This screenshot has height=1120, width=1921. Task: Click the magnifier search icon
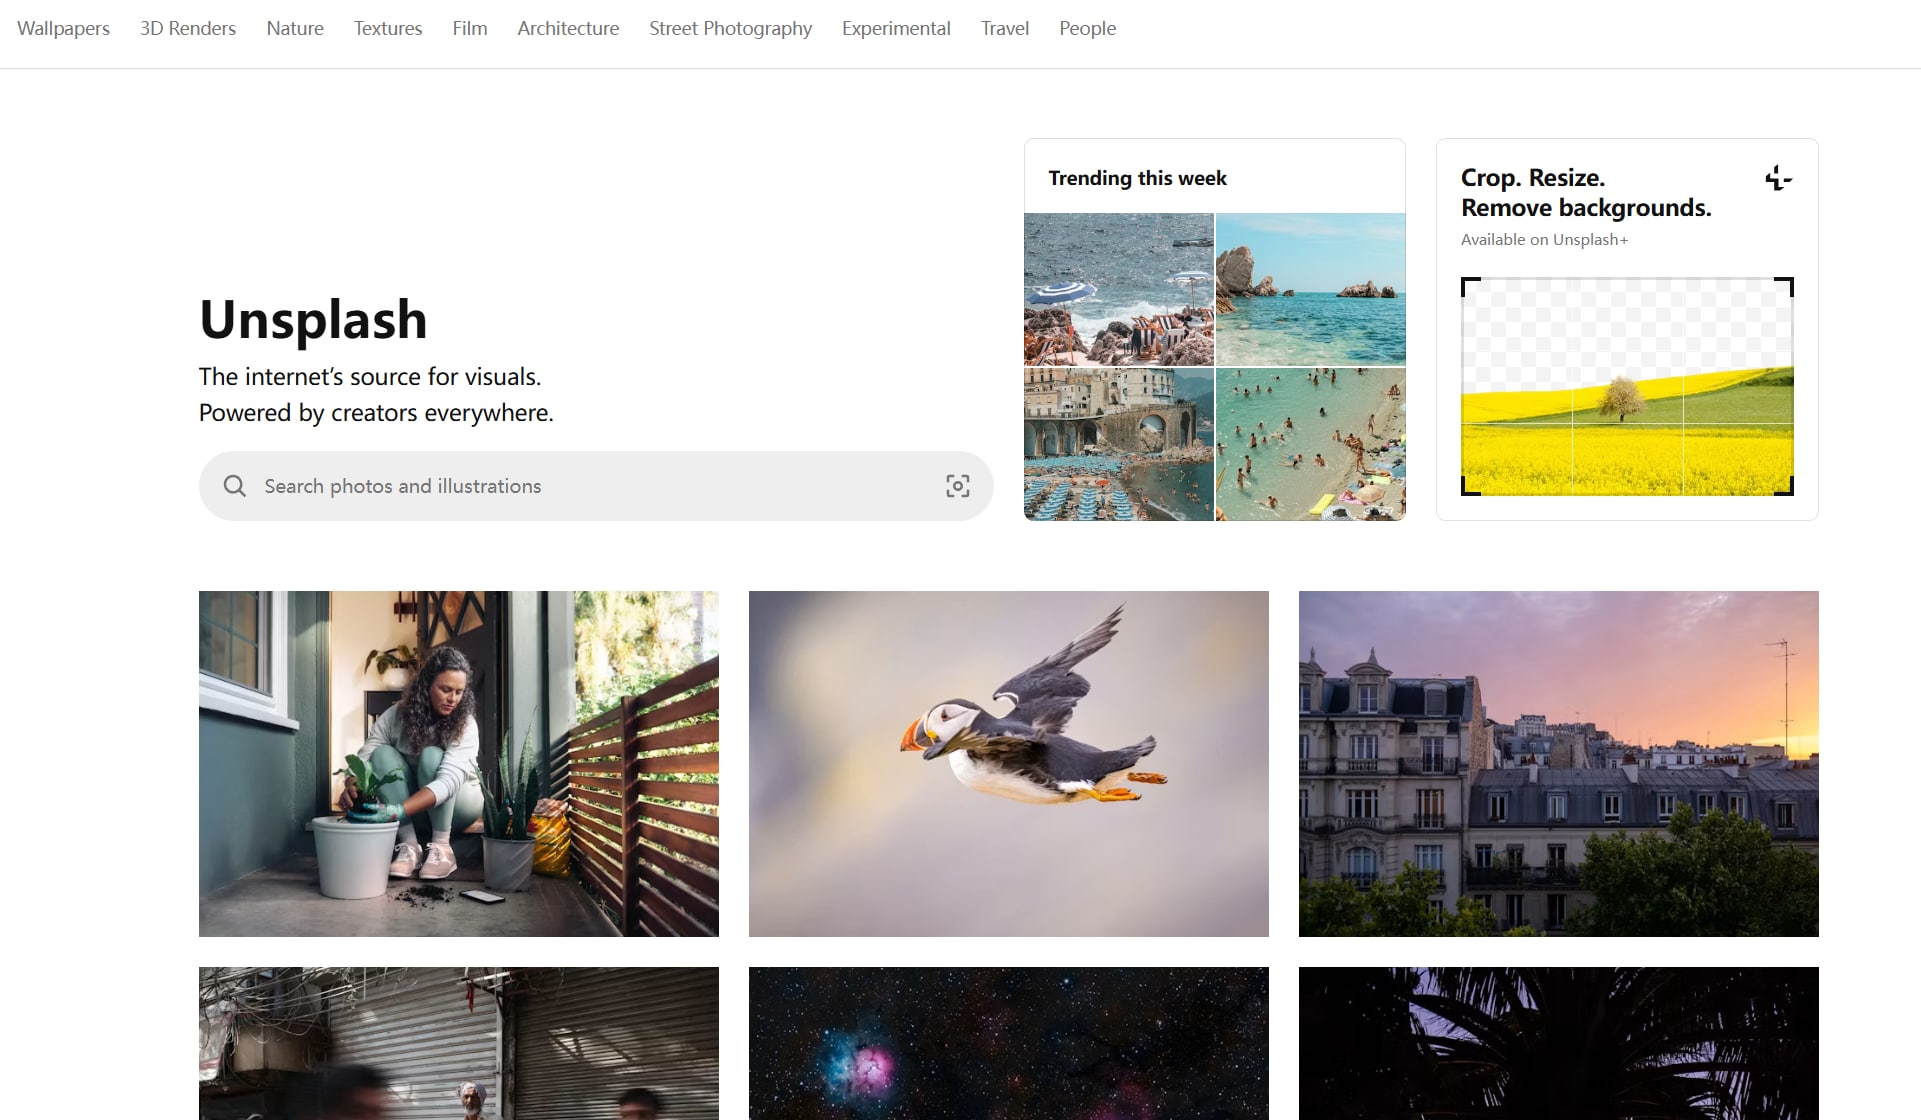tap(234, 486)
